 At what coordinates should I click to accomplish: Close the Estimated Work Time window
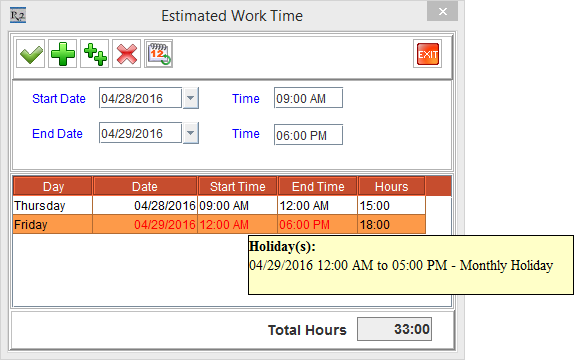442,12
